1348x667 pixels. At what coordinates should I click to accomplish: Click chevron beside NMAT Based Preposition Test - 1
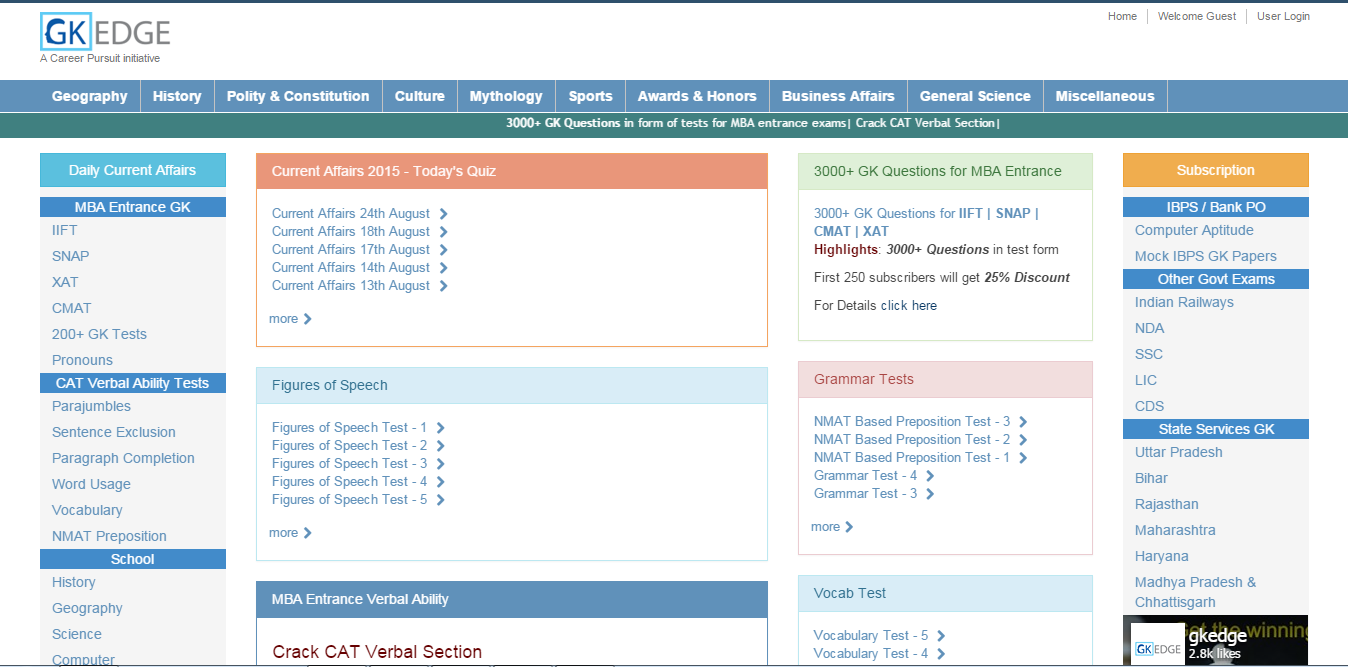point(1023,458)
